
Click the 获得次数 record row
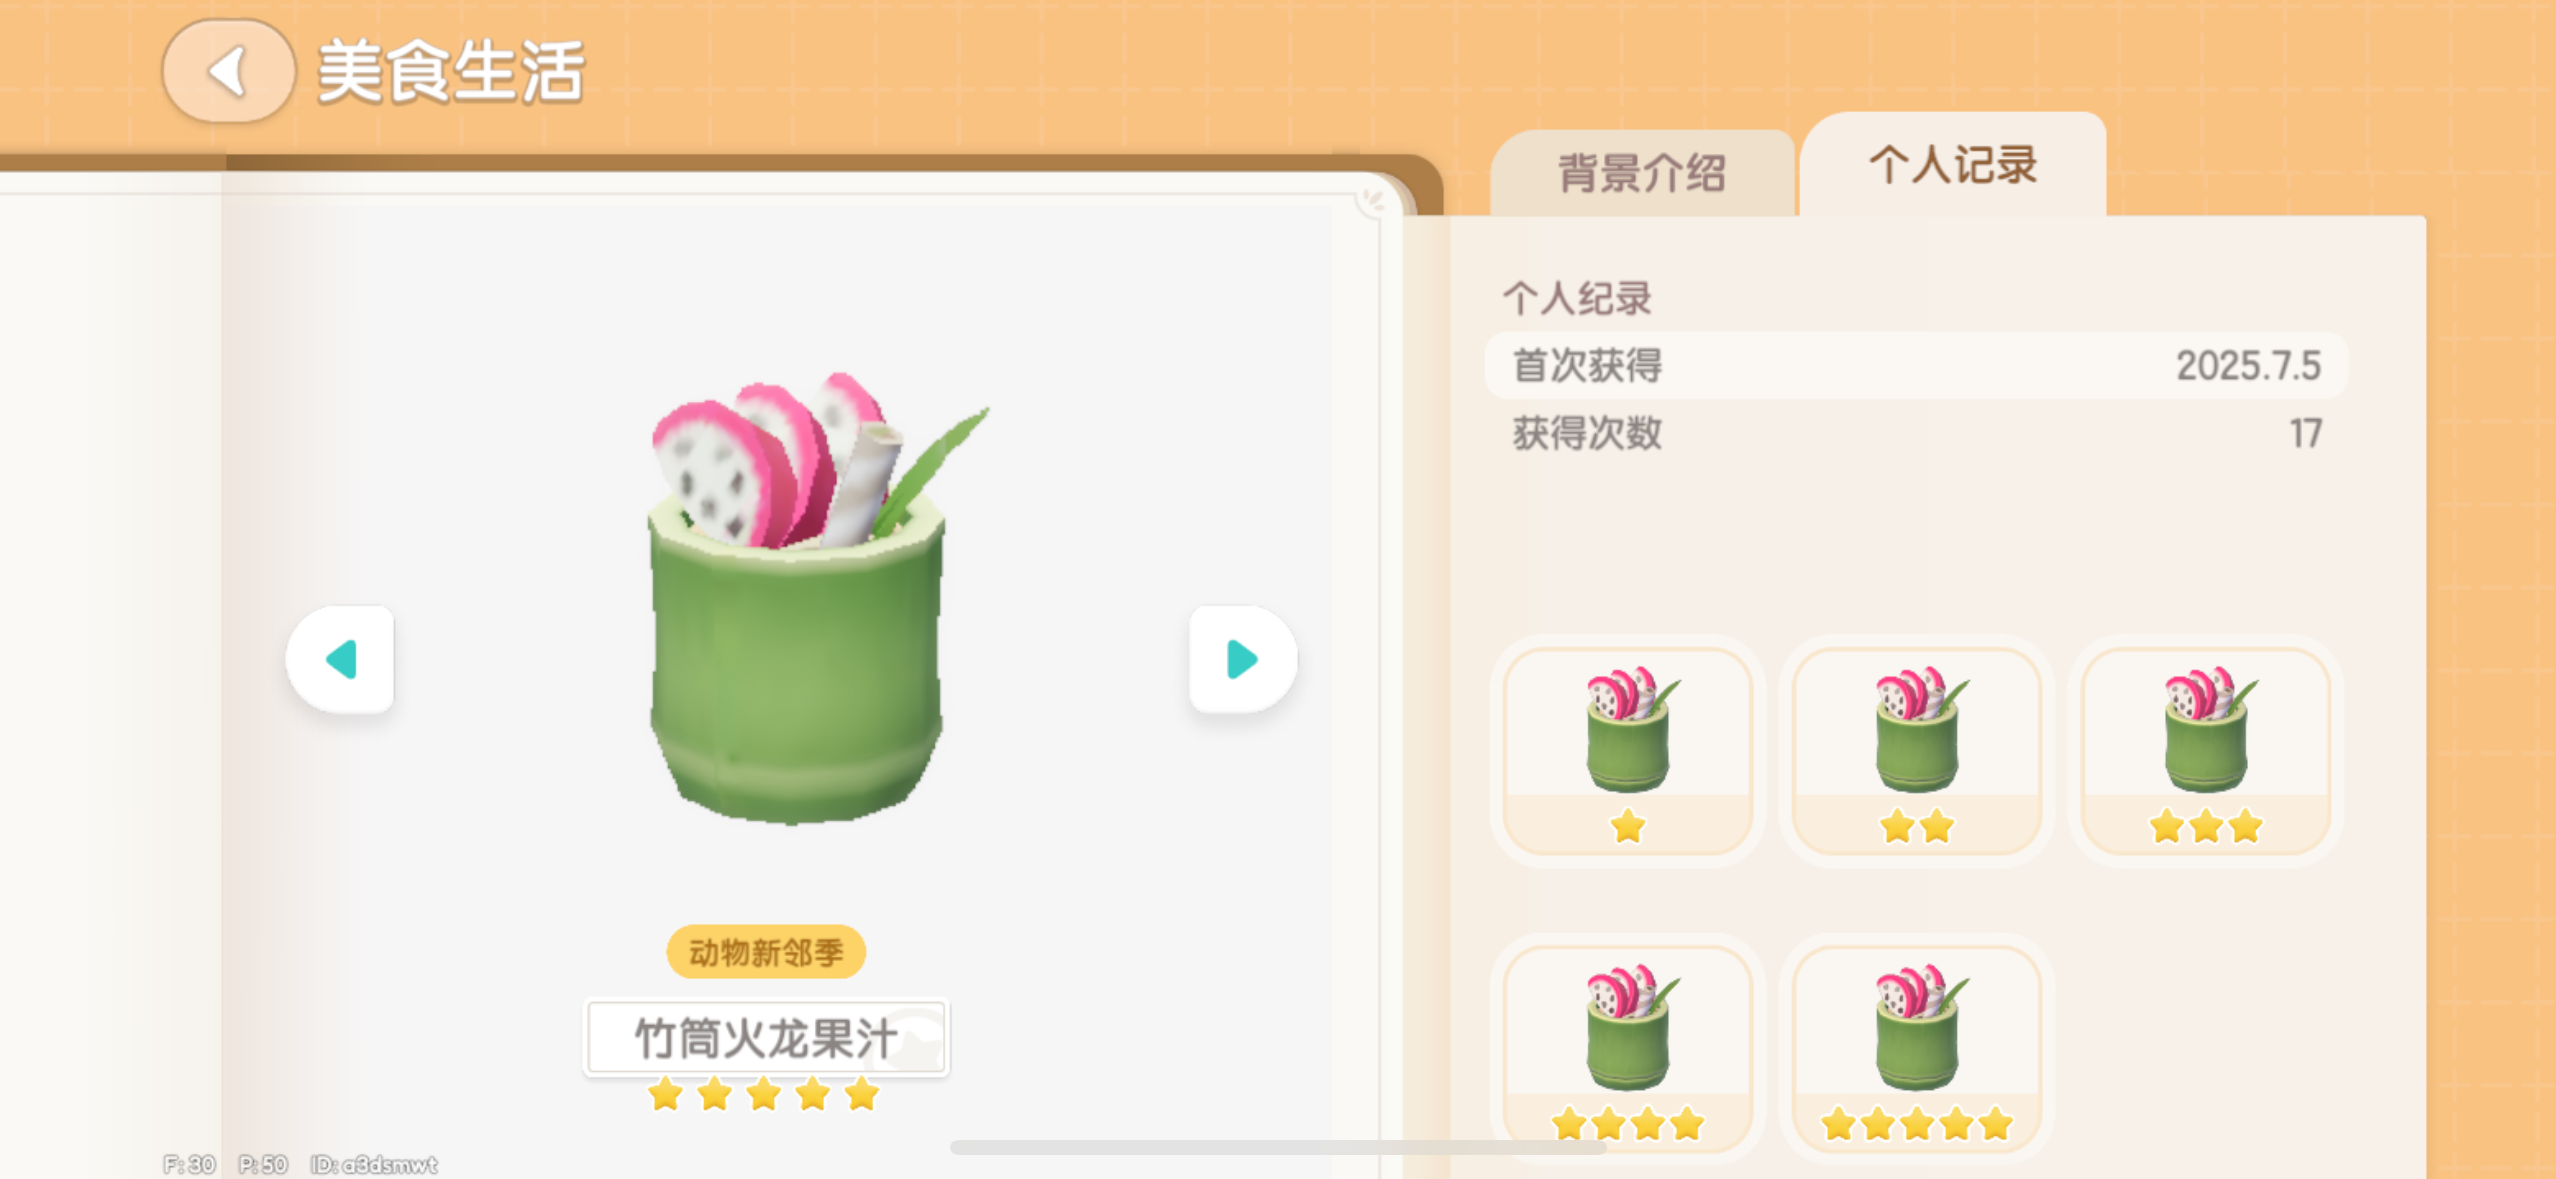(1916, 433)
